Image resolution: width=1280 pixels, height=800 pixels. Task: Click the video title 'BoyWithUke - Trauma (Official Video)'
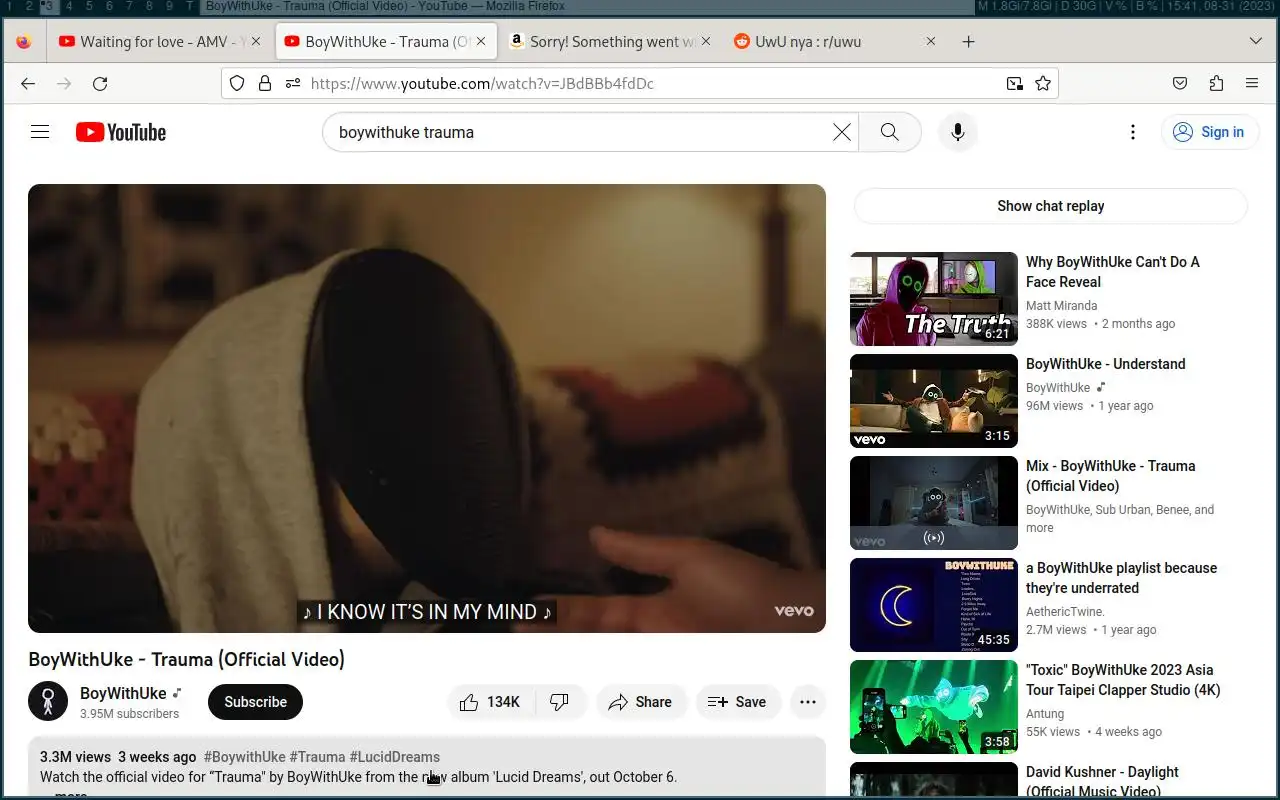(x=187, y=660)
